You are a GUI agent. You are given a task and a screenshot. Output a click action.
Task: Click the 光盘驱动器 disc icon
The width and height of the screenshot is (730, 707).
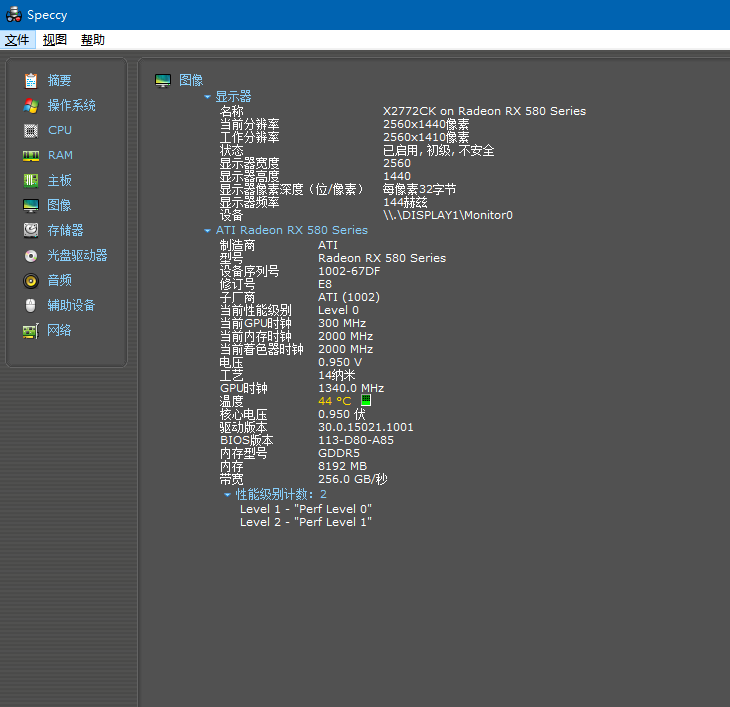(31, 255)
